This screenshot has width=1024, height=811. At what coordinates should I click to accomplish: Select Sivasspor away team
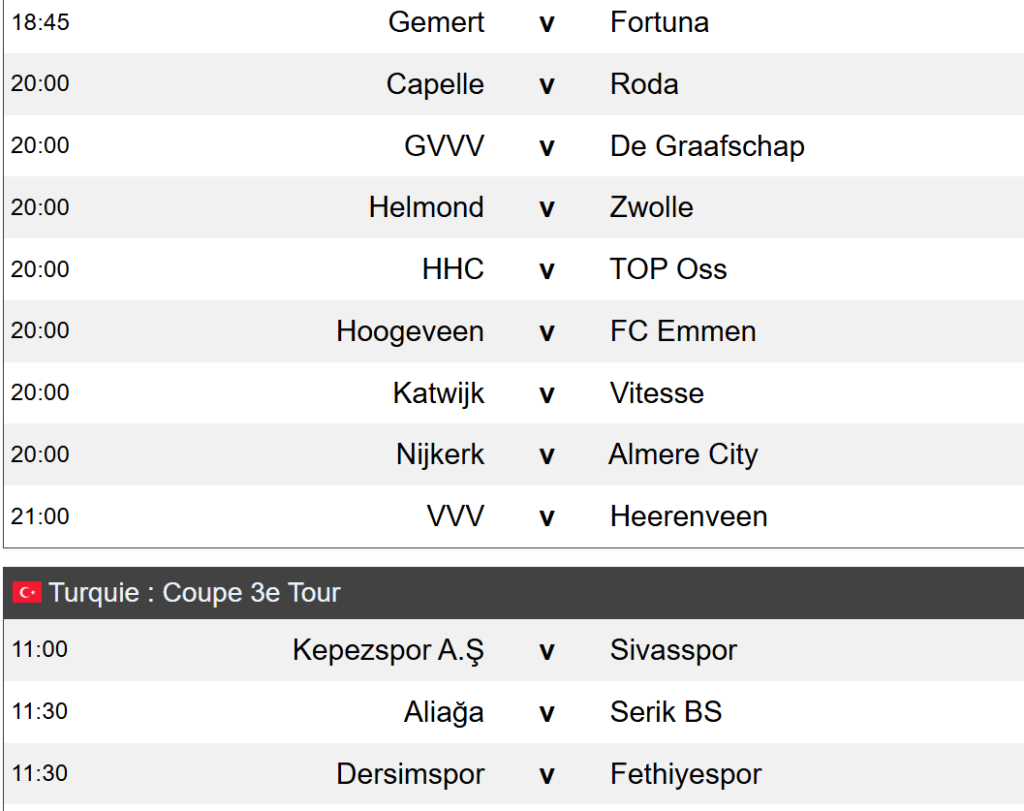673,650
